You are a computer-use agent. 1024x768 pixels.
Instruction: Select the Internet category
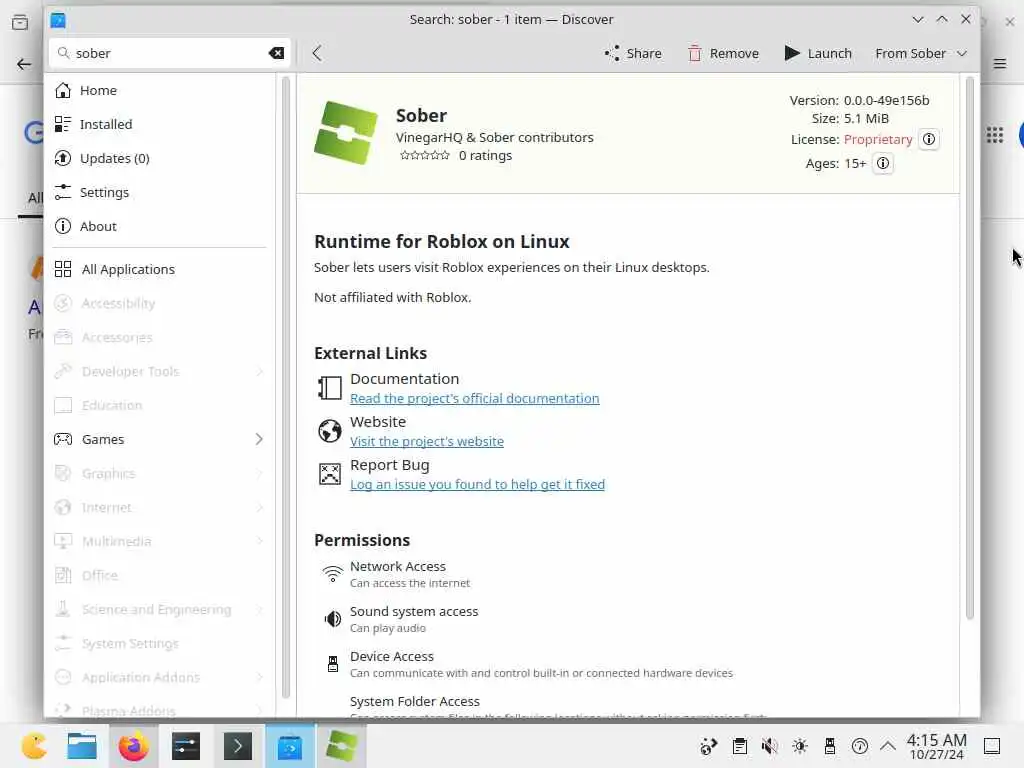pyautogui.click(x=159, y=507)
